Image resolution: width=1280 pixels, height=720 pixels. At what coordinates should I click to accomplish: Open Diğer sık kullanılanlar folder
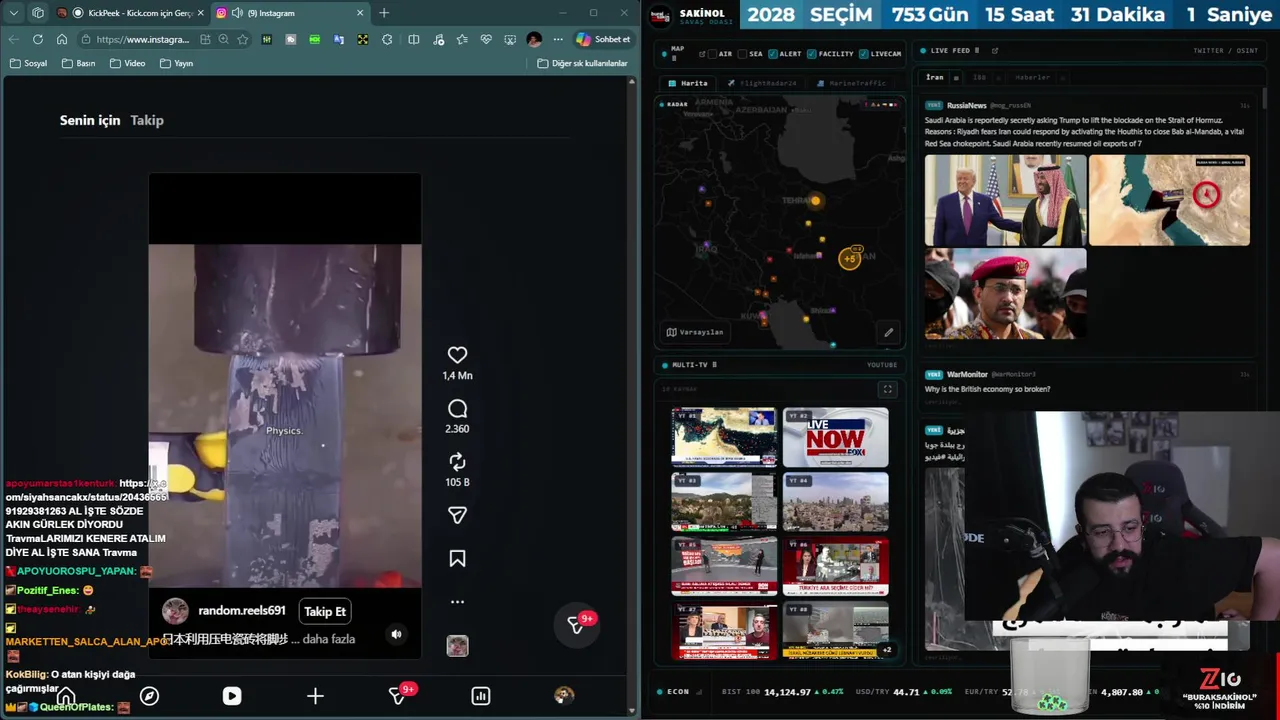(583, 63)
